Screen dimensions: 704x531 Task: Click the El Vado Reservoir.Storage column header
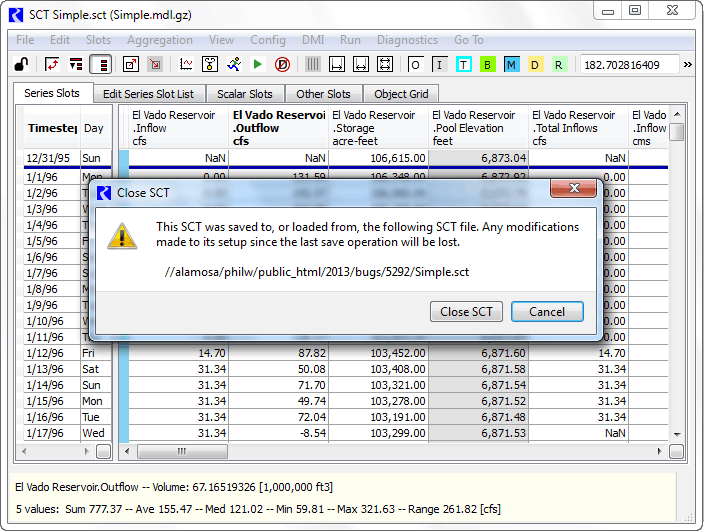click(x=378, y=128)
